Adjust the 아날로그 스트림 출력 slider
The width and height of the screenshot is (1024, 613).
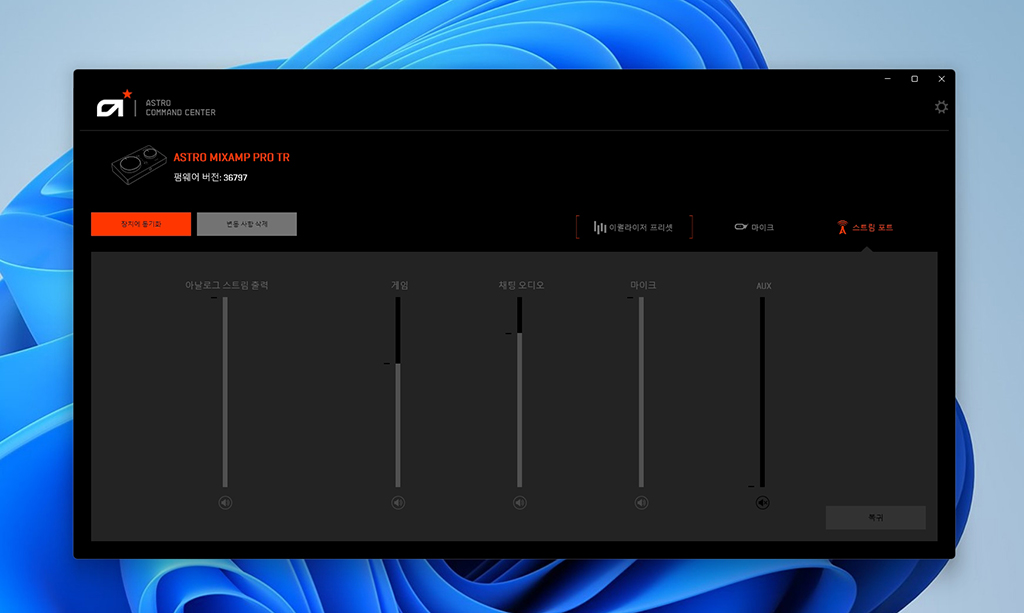click(x=225, y=392)
